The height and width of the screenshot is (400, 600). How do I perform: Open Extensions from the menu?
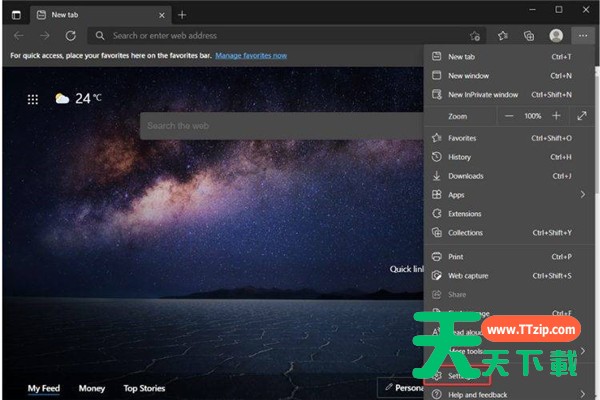(510, 214)
